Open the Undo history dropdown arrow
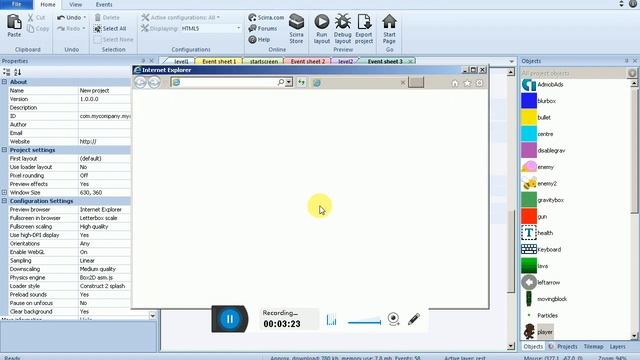The width and height of the screenshot is (640, 360). coord(84,18)
